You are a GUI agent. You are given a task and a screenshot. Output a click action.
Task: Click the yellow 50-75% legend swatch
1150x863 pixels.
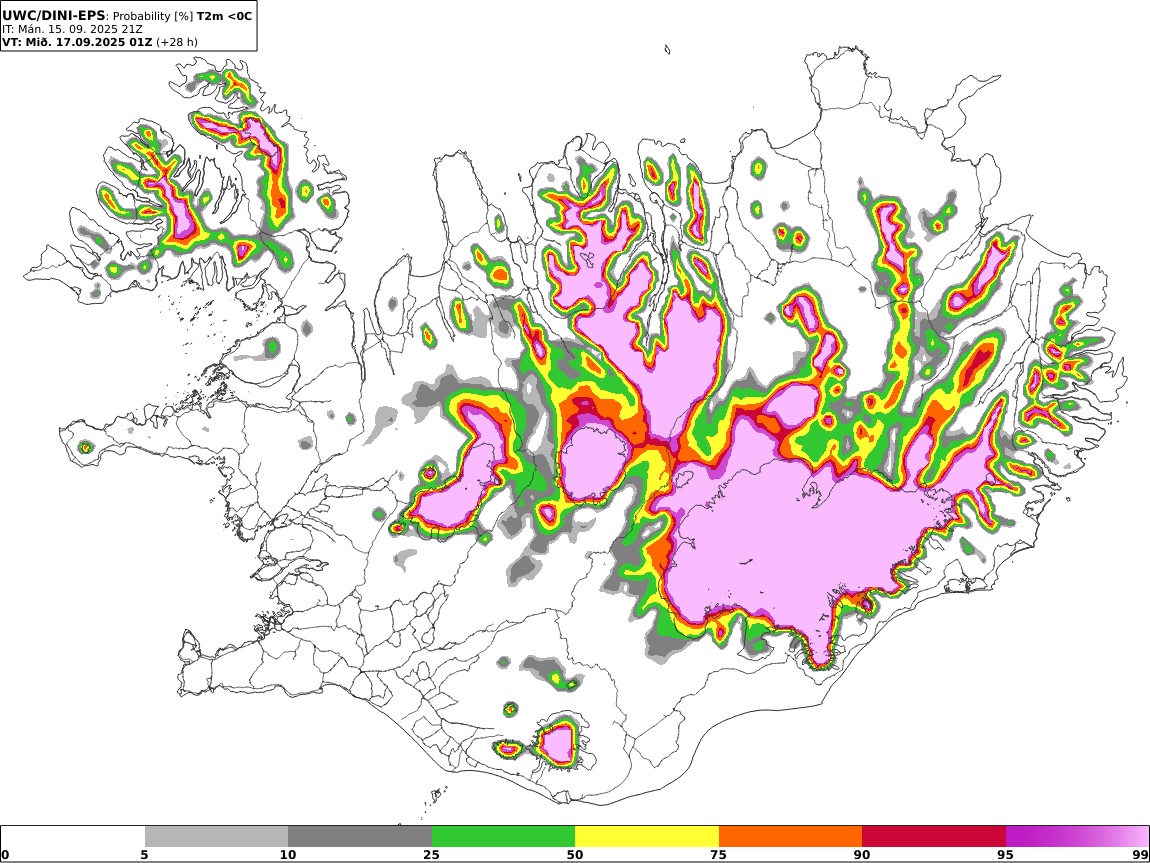pyautogui.click(x=647, y=836)
